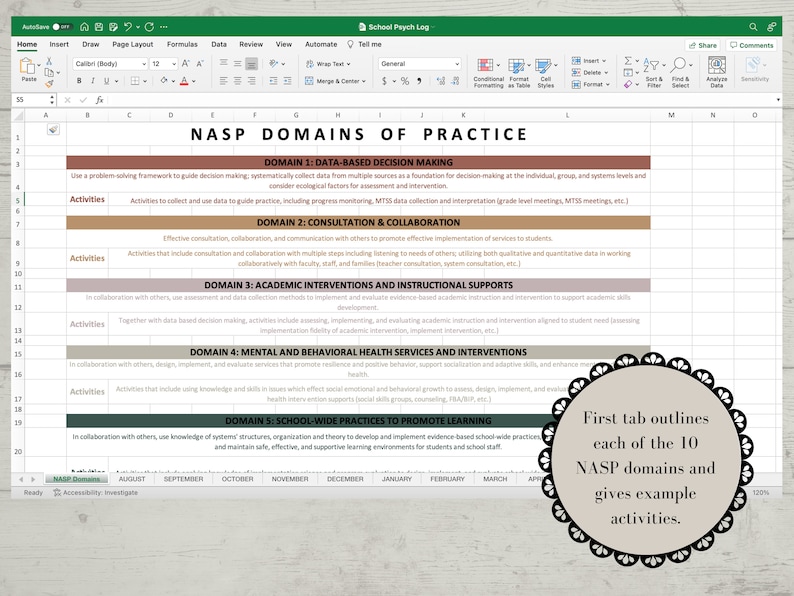794x596 pixels.
Task: Open the Page Layout ribbon tab
Action: pos(133,45)
